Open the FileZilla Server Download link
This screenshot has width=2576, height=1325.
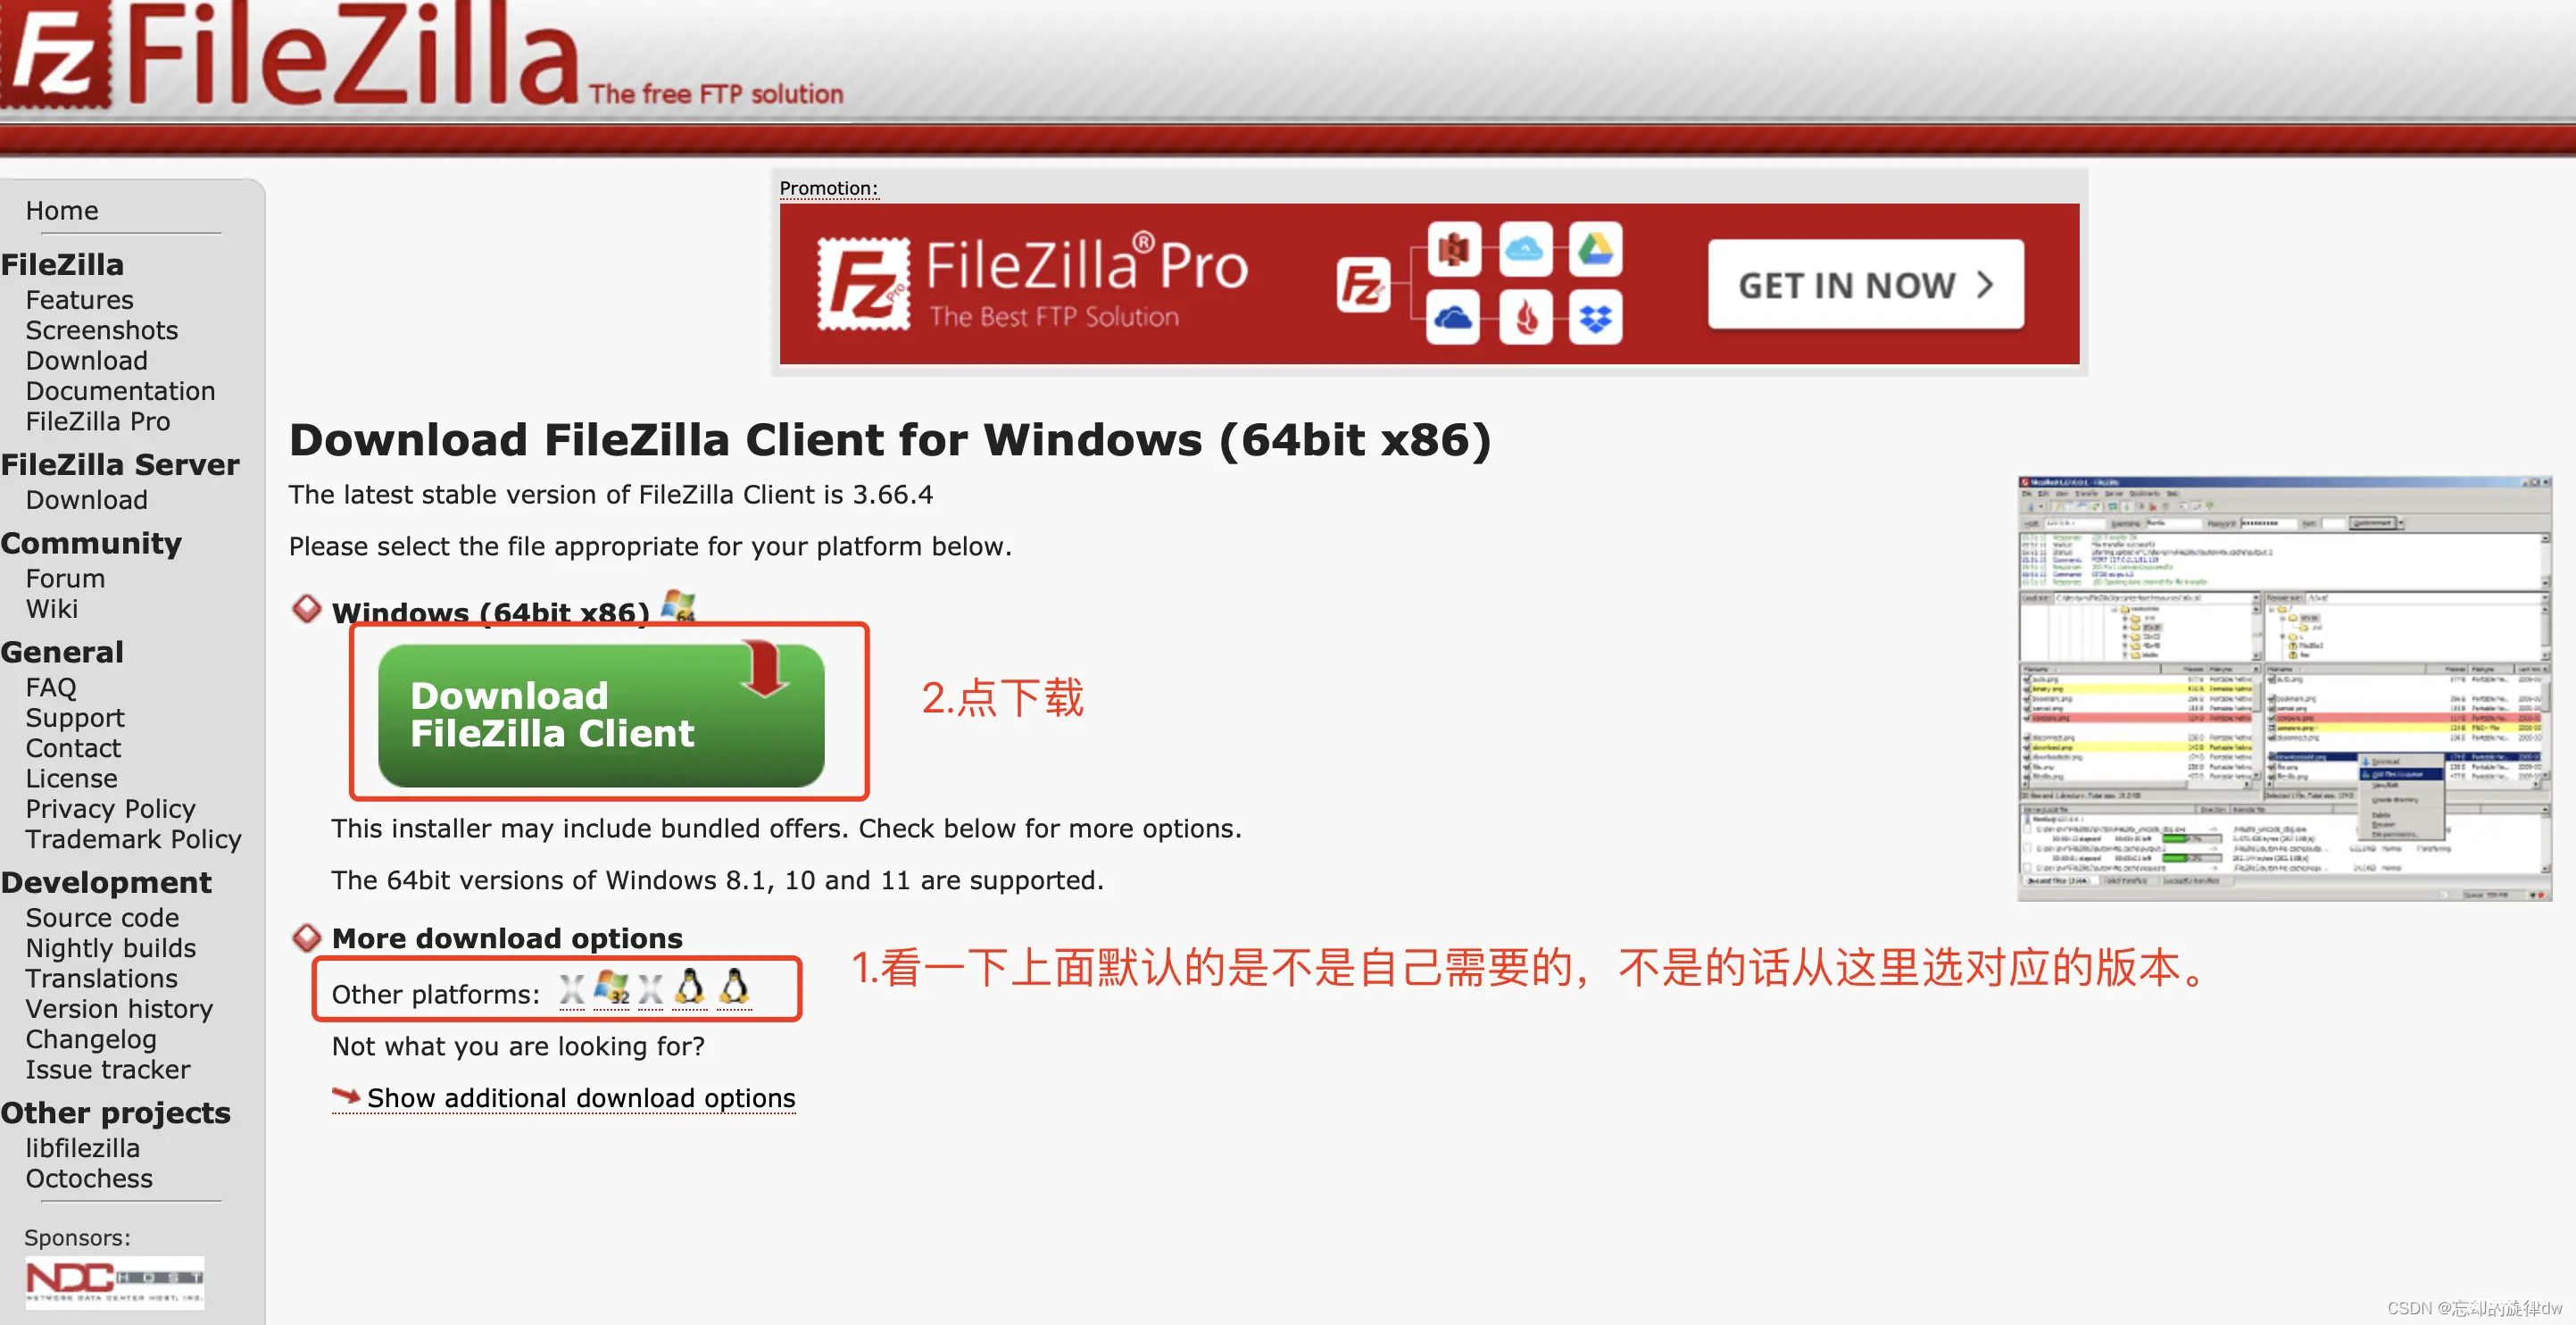click(87, 500)
